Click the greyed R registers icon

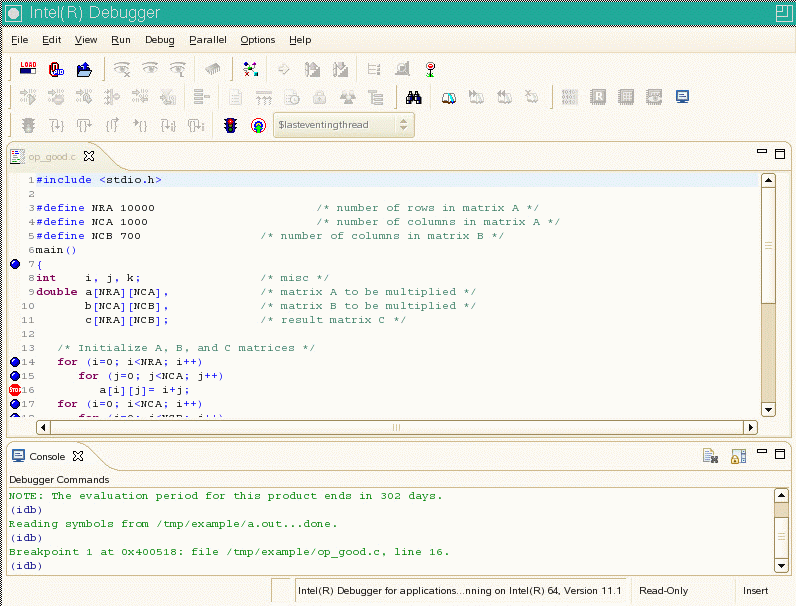coord(598,96)
